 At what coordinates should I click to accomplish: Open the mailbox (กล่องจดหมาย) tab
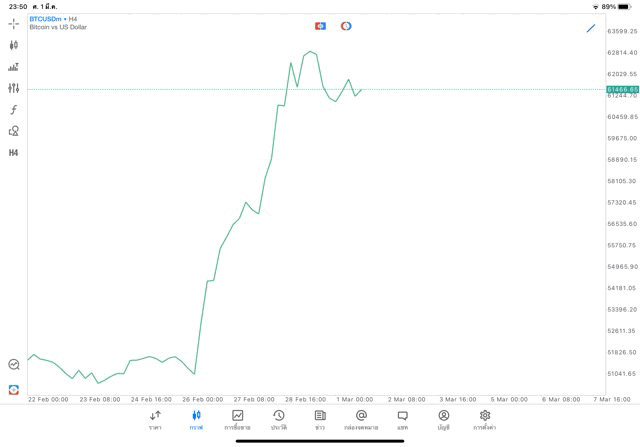point(361,419)
